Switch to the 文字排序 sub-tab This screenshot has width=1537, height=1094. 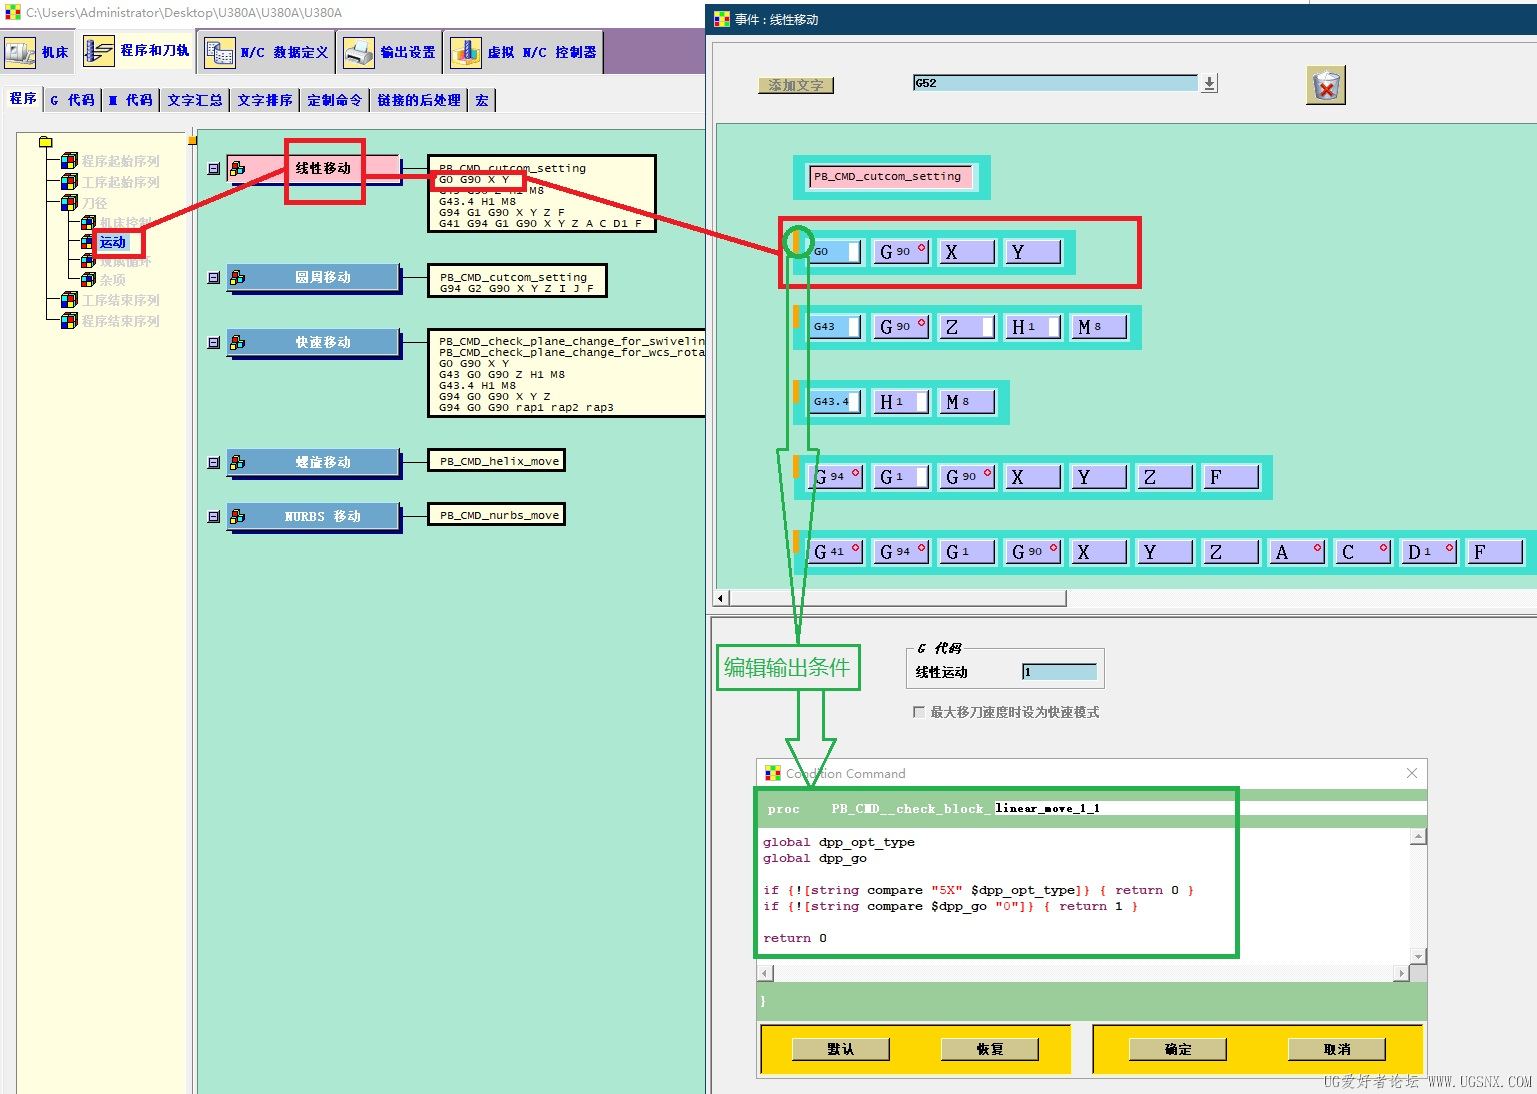pyautogui.click(x=265, y=100)
